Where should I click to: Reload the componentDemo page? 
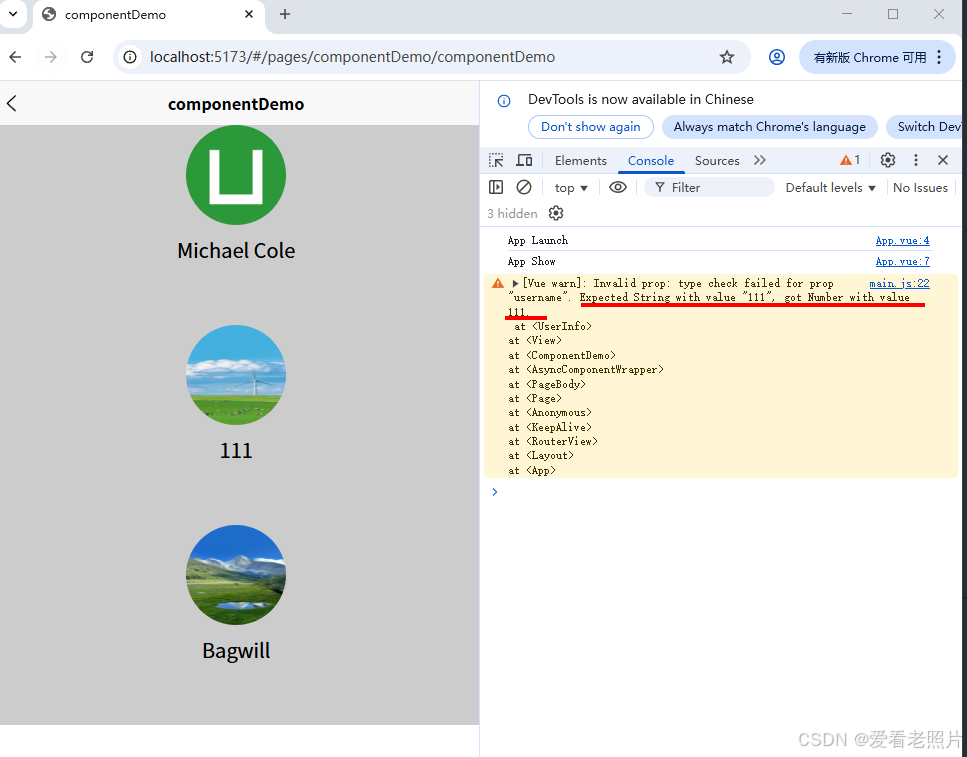pyautogui.click(x=87, y=57)
